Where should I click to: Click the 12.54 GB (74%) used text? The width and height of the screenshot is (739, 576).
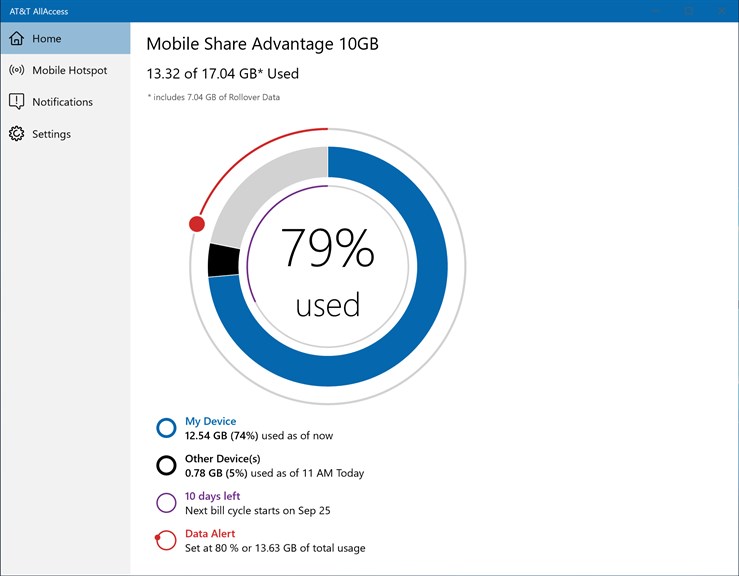pyautogui.click(x=259, y=436)
